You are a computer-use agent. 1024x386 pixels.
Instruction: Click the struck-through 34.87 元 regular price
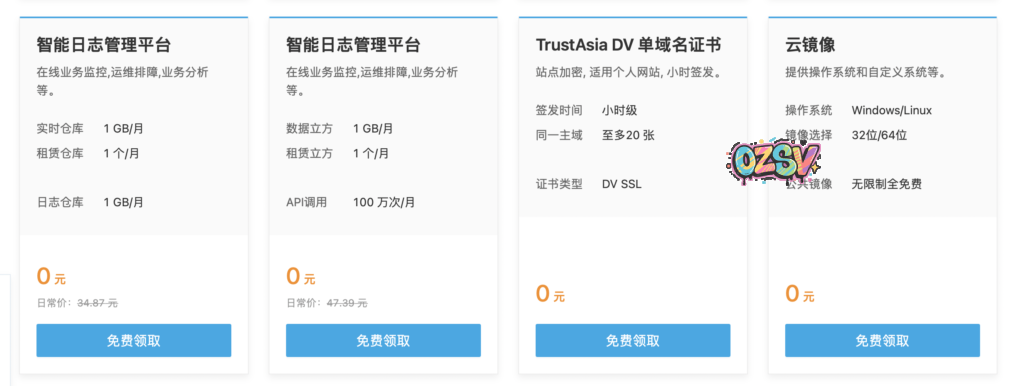pyautogui.click(x=97, y=303)
